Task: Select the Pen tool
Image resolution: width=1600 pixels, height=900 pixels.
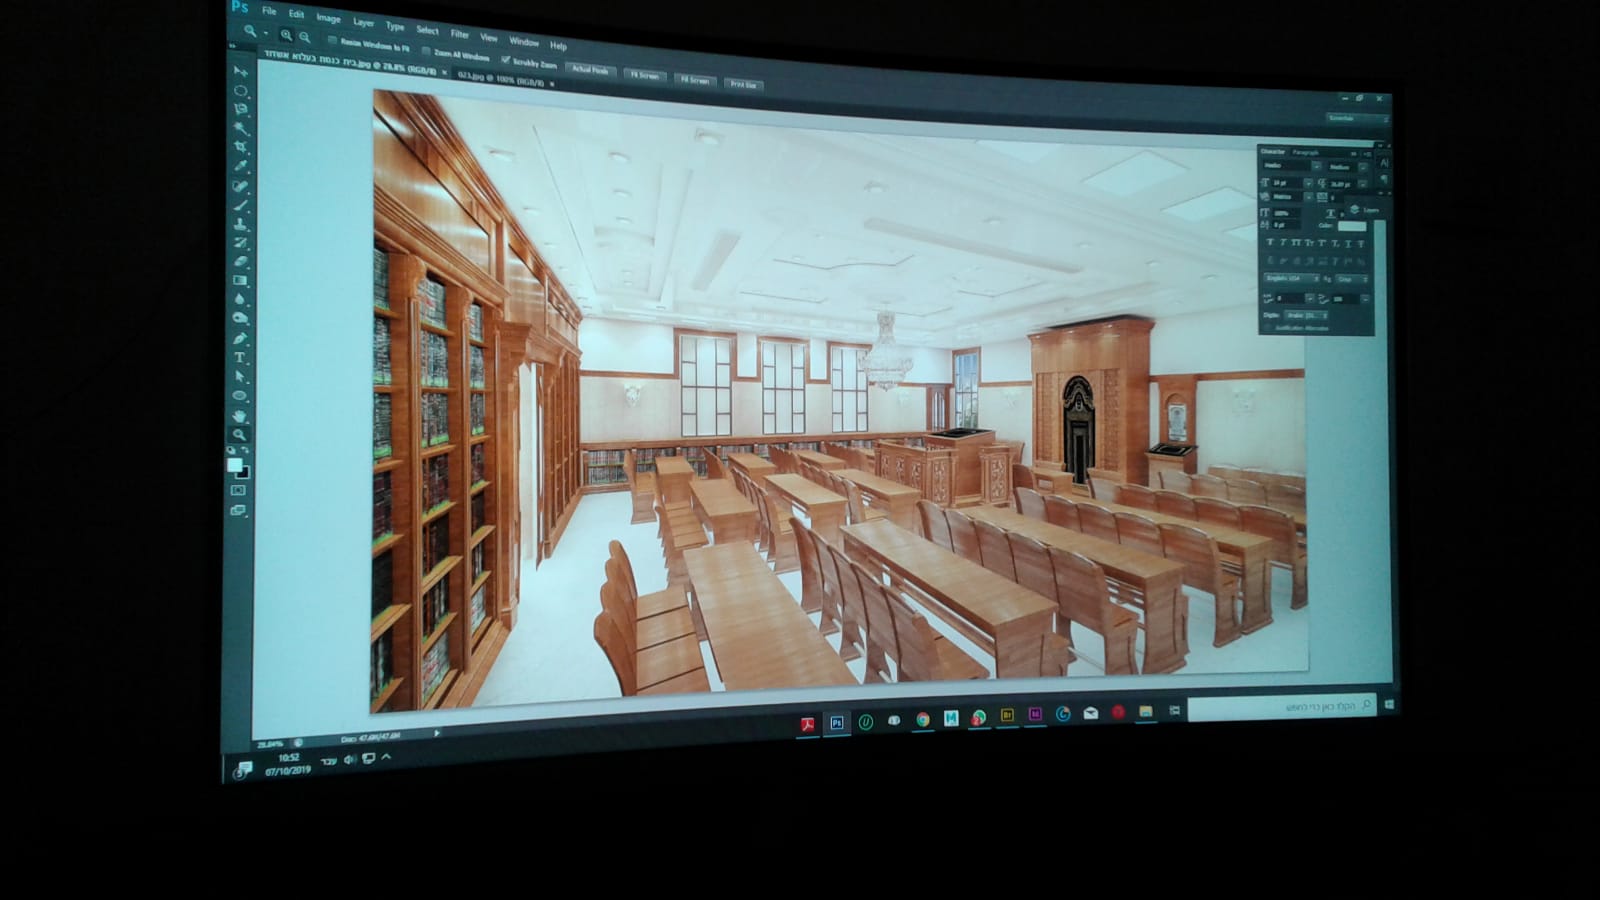Action: pos(240,338)
